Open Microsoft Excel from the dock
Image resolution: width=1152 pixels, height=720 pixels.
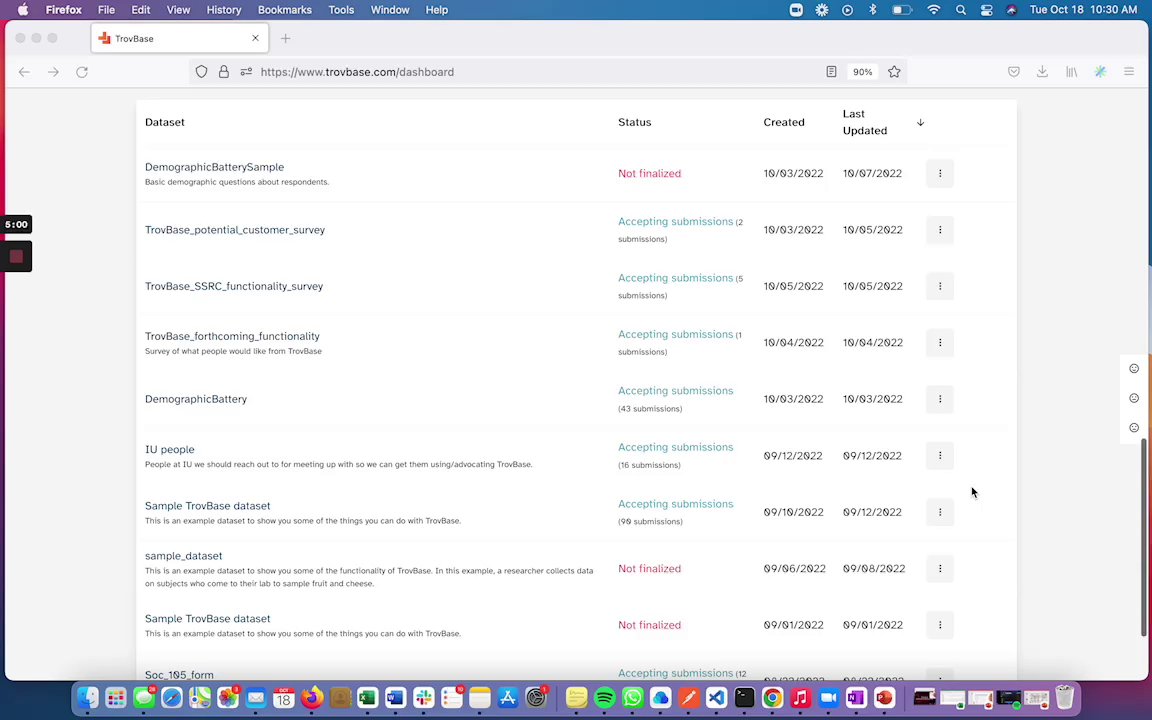tap(367, 697)
